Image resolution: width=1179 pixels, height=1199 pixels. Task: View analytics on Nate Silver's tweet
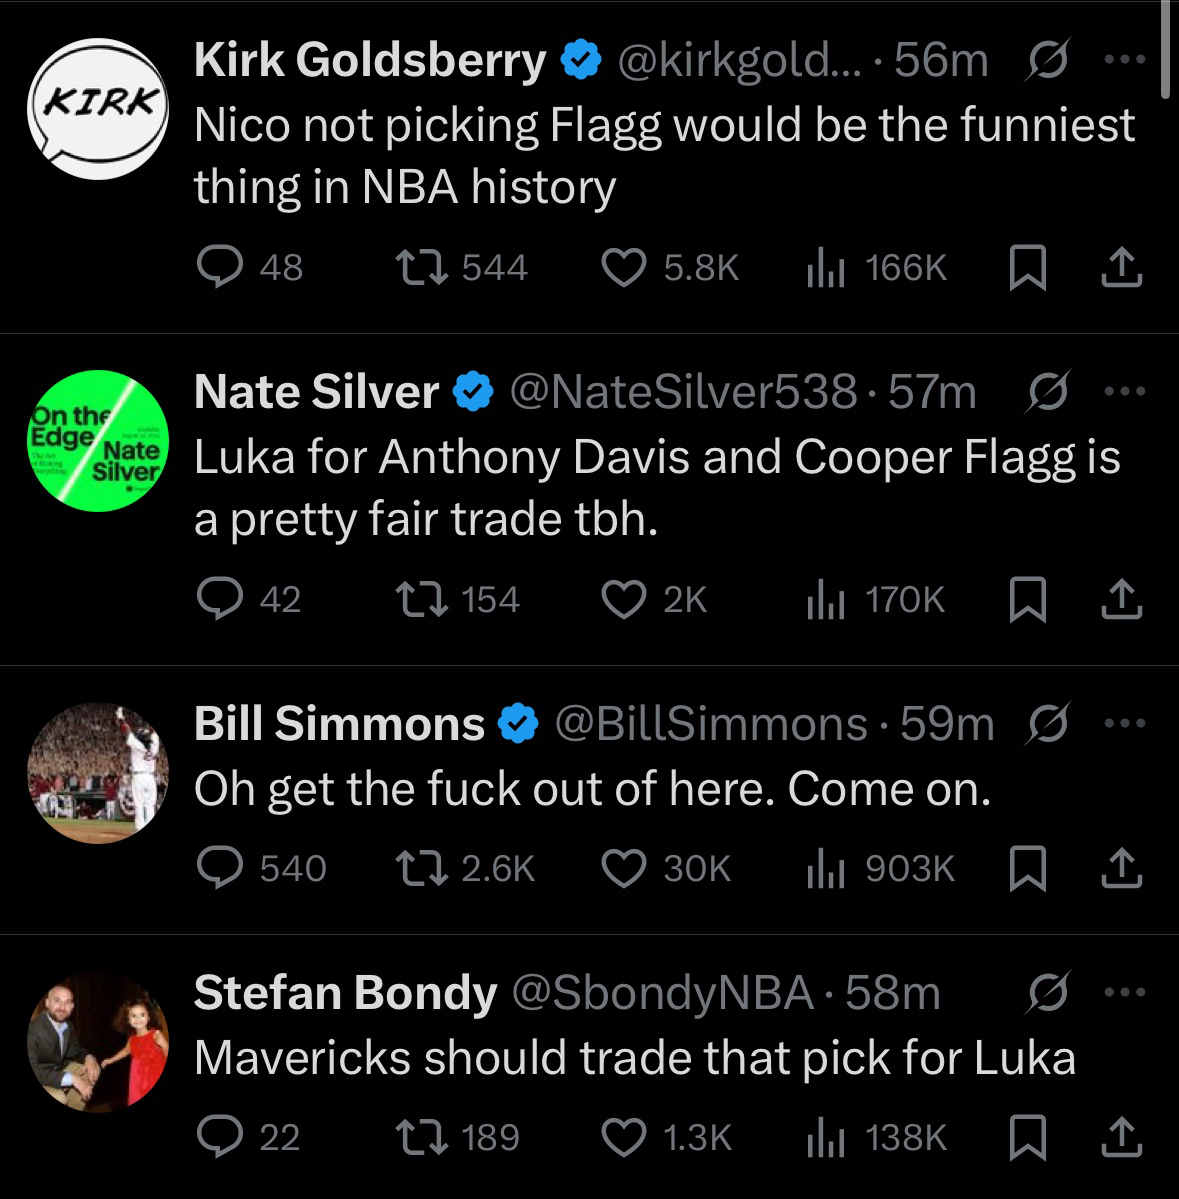(822, 599)
